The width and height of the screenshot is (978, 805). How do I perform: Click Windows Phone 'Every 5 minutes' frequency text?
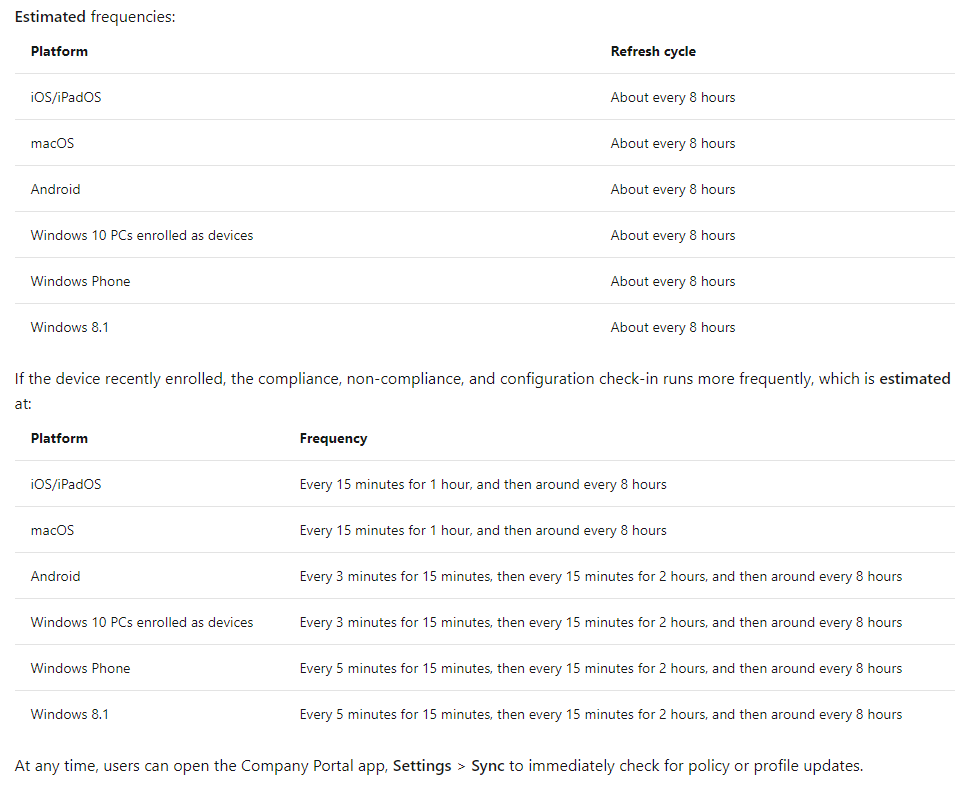[601, 668]
